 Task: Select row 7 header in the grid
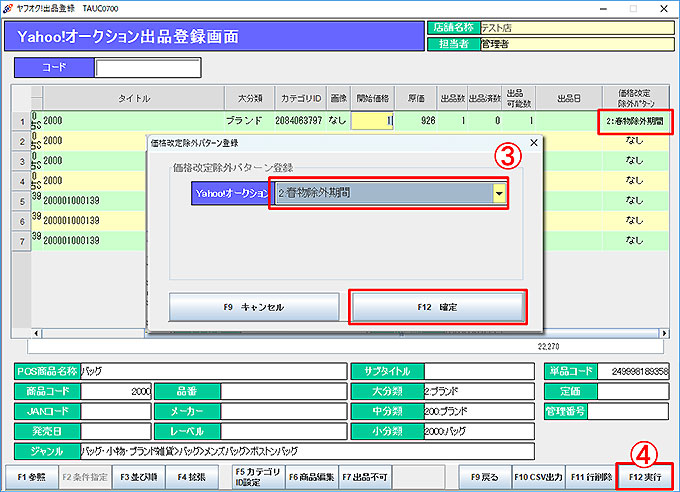tap(21, 242)
